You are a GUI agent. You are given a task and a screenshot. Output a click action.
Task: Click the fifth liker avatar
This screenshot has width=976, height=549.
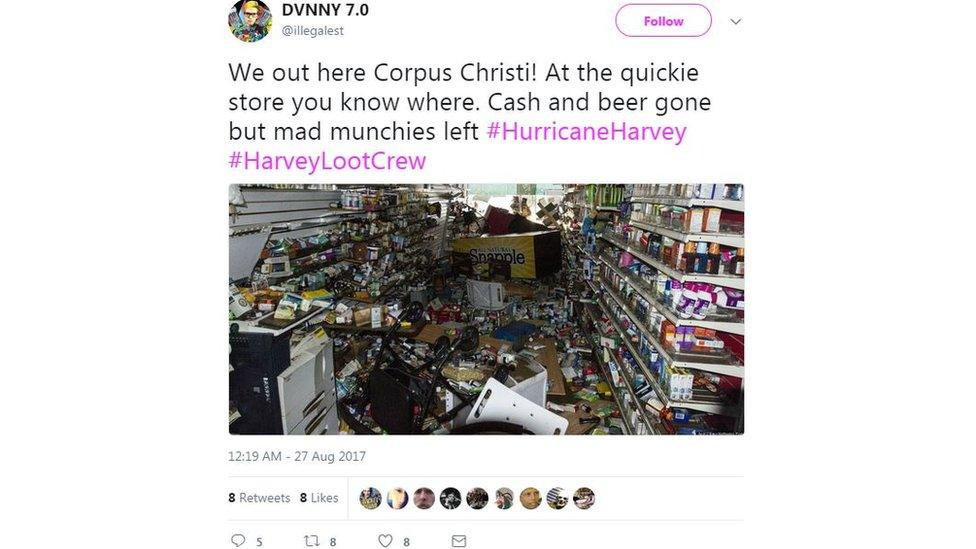[477, 498]
